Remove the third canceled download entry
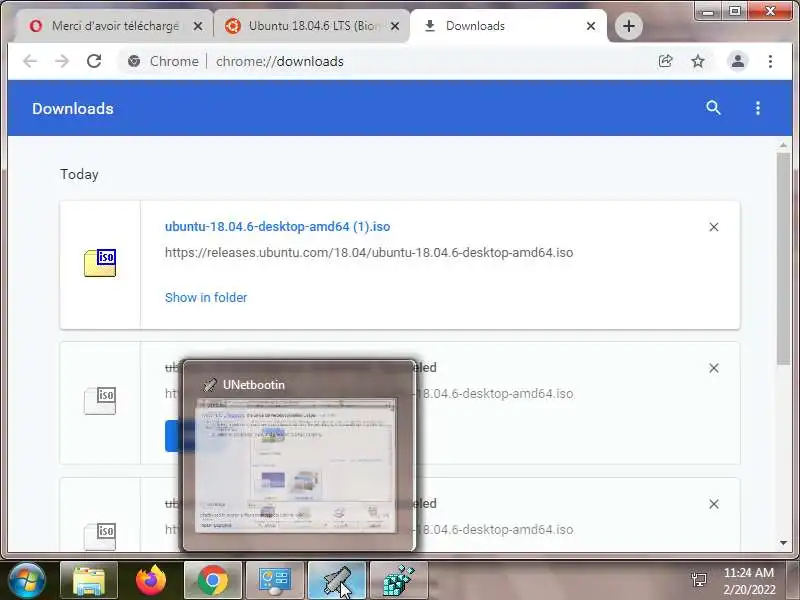 [x=713, y=504]
